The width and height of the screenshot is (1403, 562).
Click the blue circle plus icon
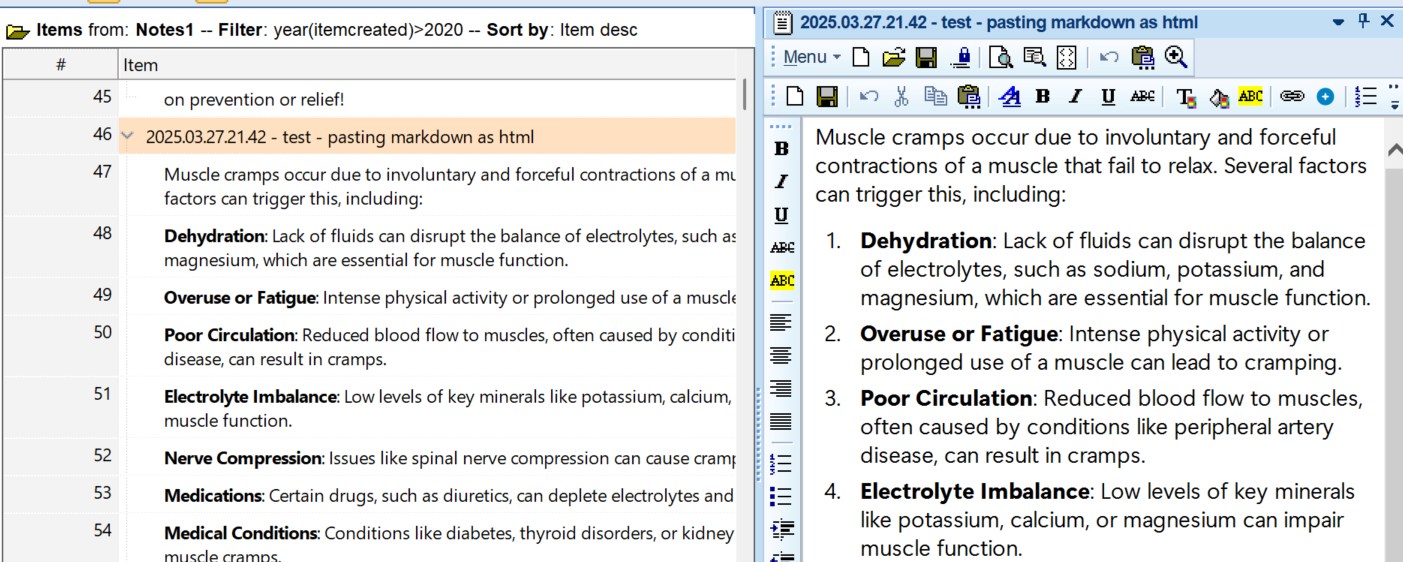tap(1325, 96)
